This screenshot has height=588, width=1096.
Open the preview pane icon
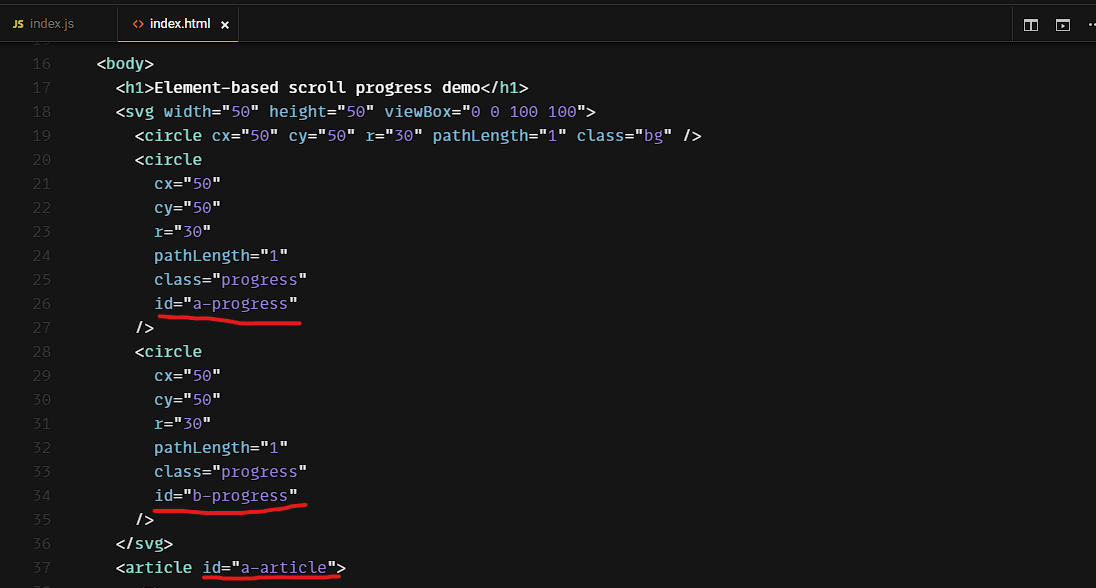(x=1063, y=25)
